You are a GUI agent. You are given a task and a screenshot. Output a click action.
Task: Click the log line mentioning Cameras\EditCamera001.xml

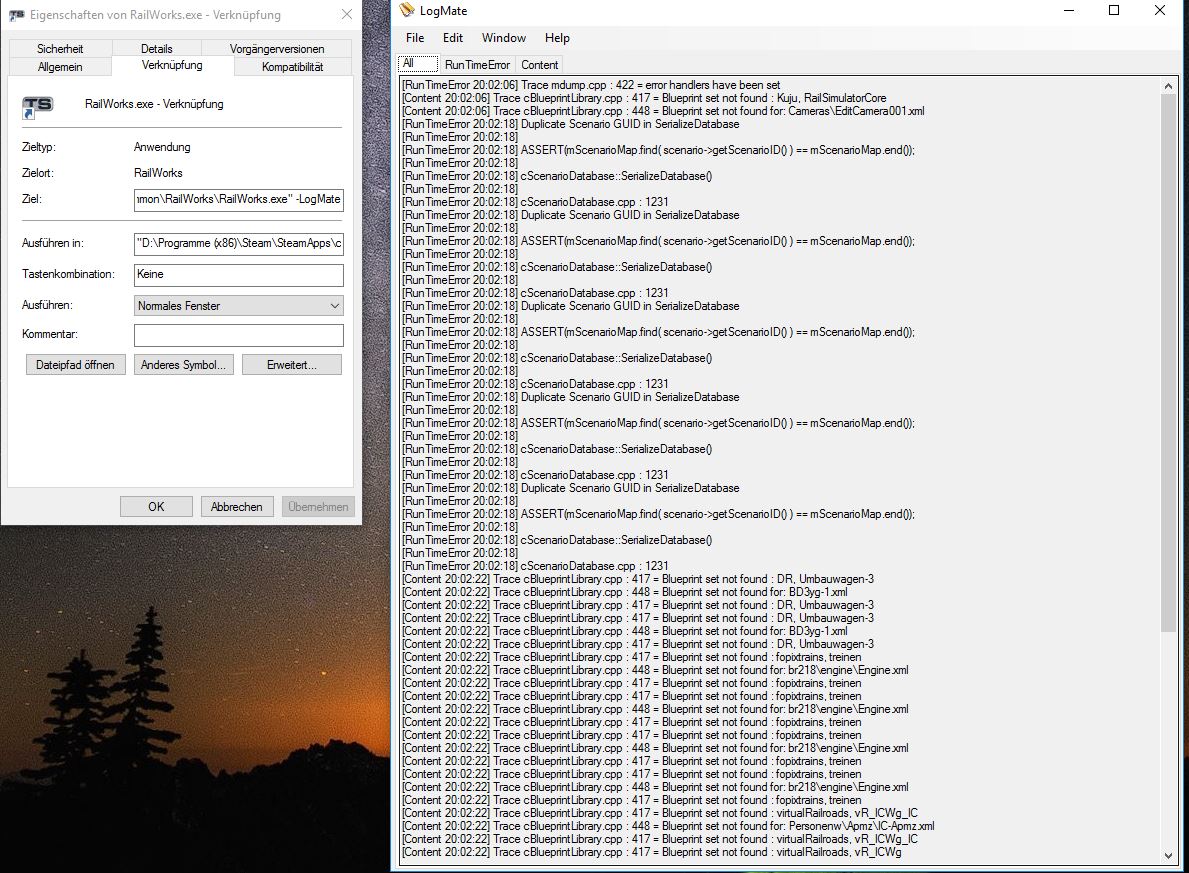(663, 111)
